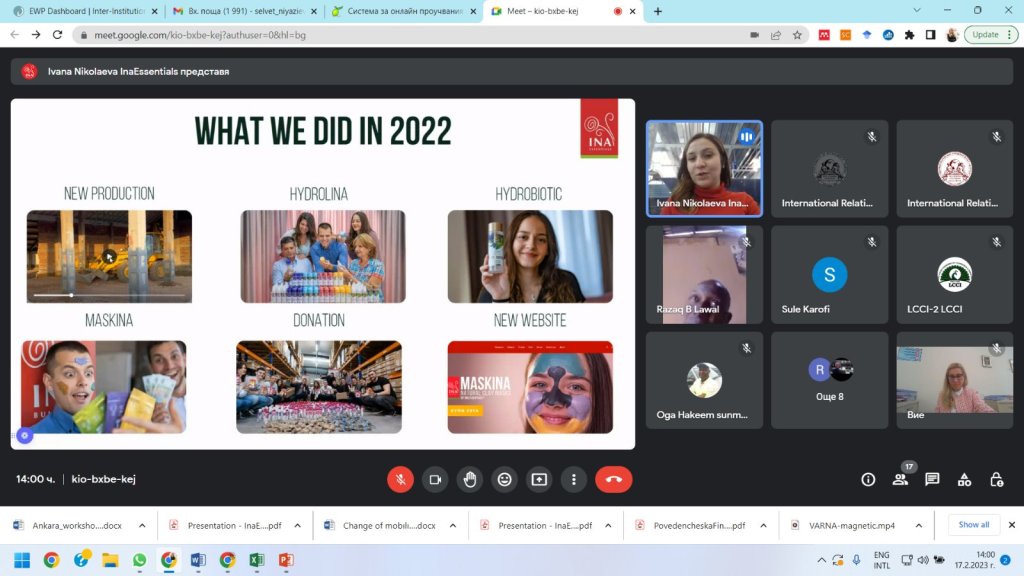
Task: Expand options for first Presentation InaE pdf
Action: tap(297, 525)
